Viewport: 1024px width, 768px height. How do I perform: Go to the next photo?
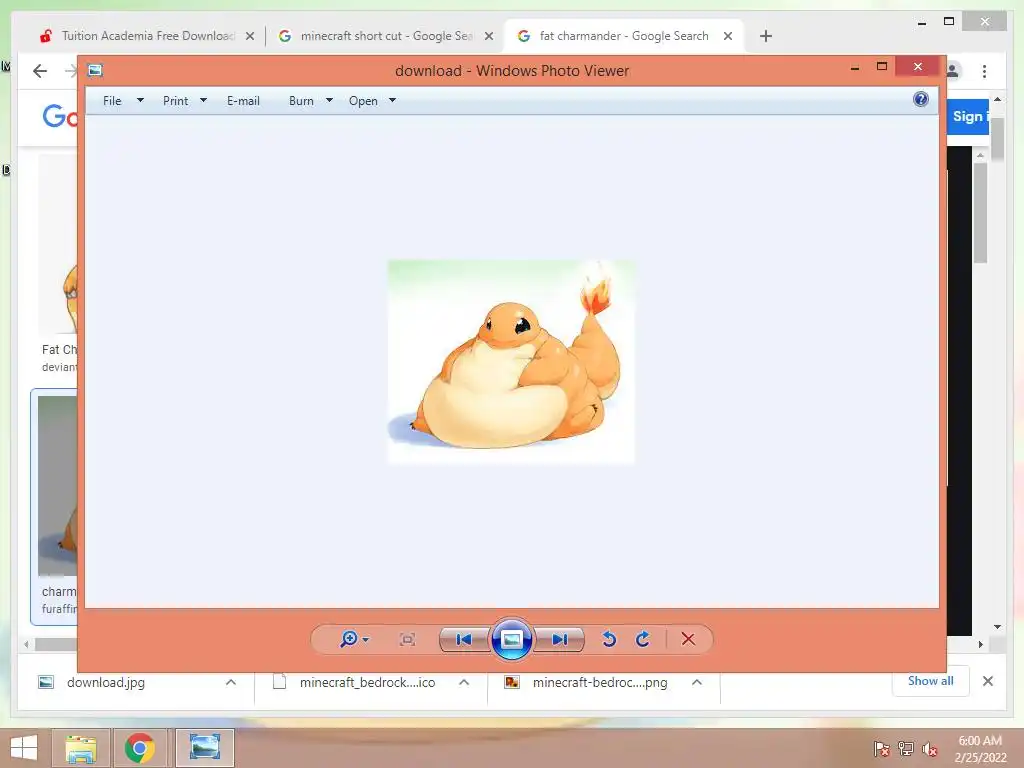pyautogui.click(x=559, y=639)
